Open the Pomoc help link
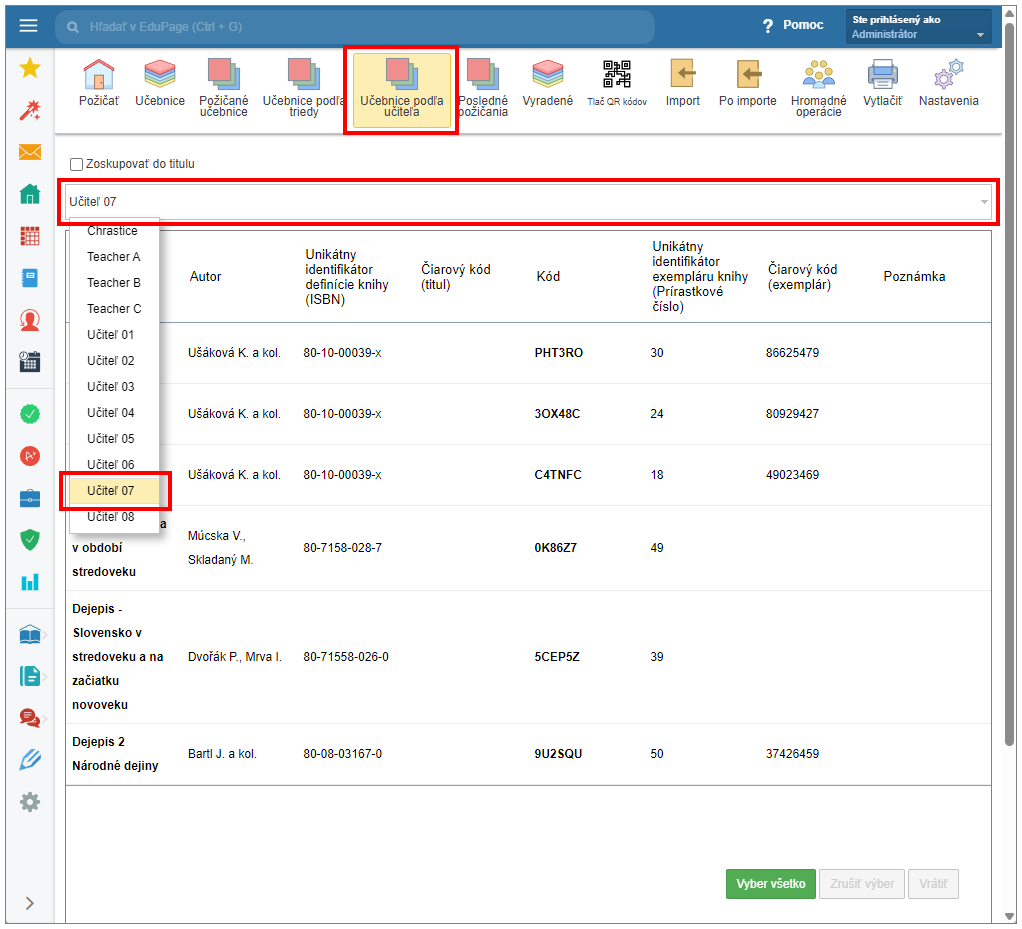Image resolution: width=1022 pixels, height=929 pixels. click(793, 25)
